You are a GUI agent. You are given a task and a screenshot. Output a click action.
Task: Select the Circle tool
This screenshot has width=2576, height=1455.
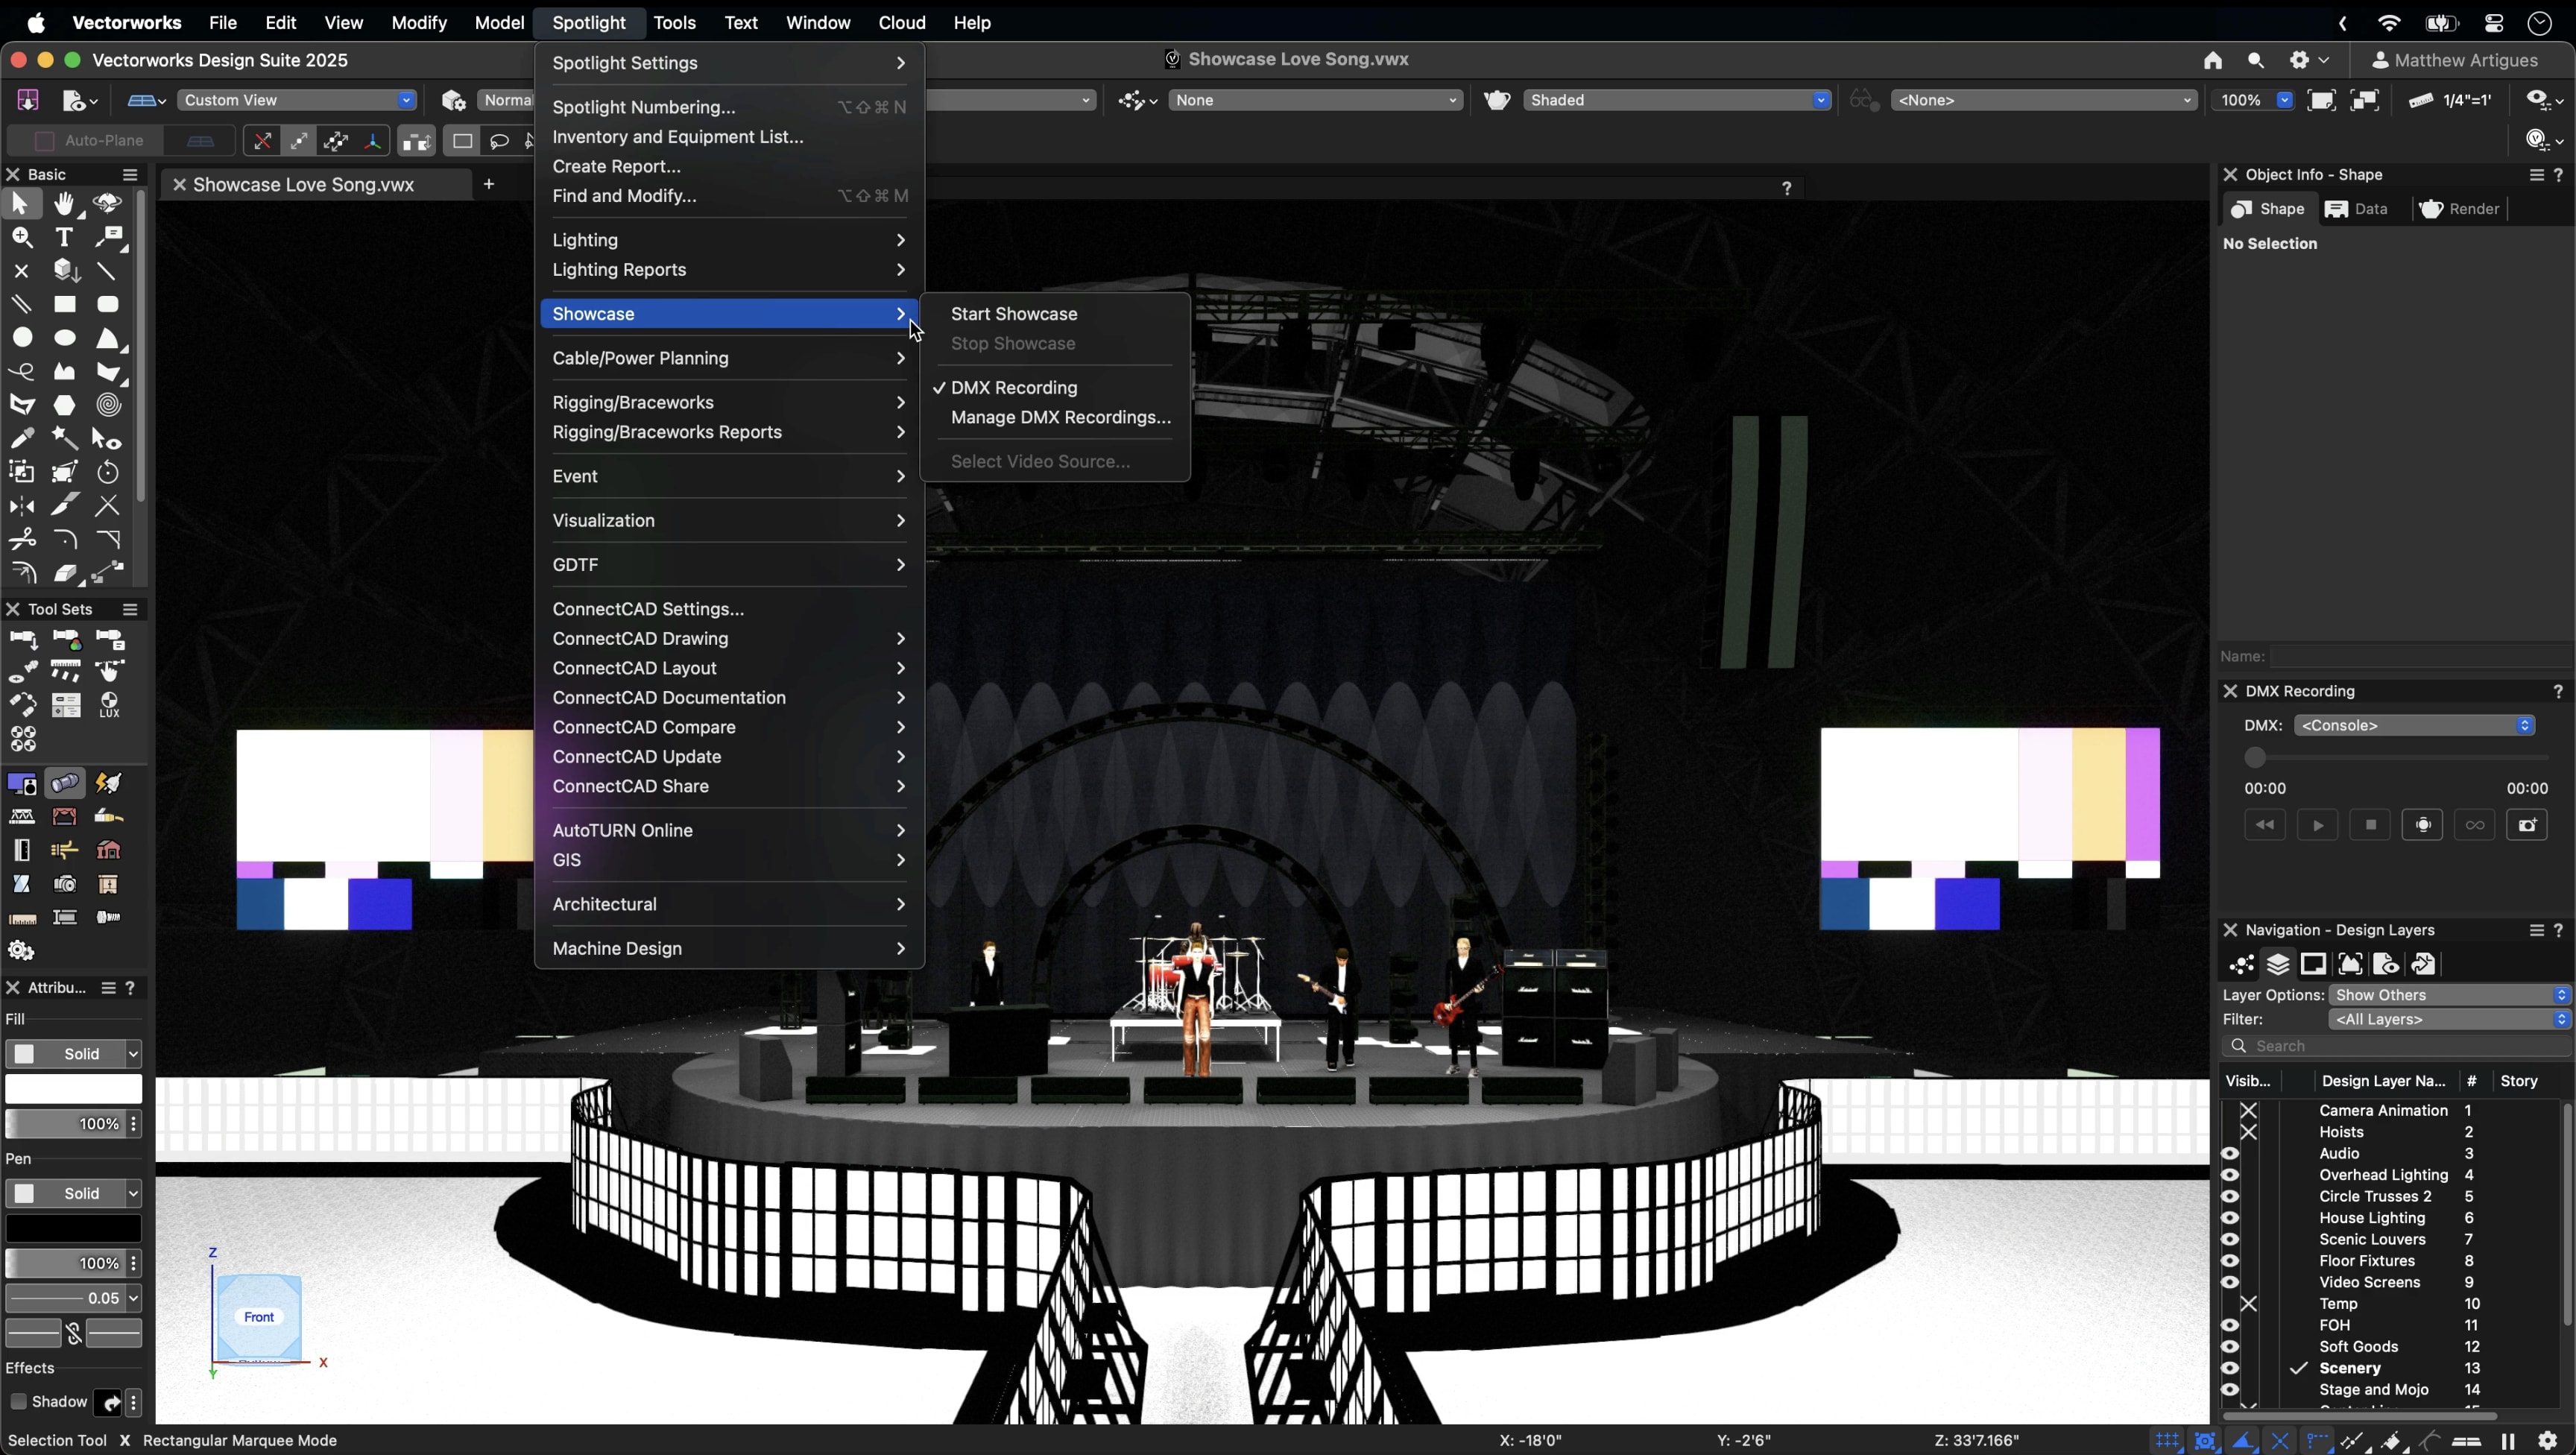(x=22, y=337)
